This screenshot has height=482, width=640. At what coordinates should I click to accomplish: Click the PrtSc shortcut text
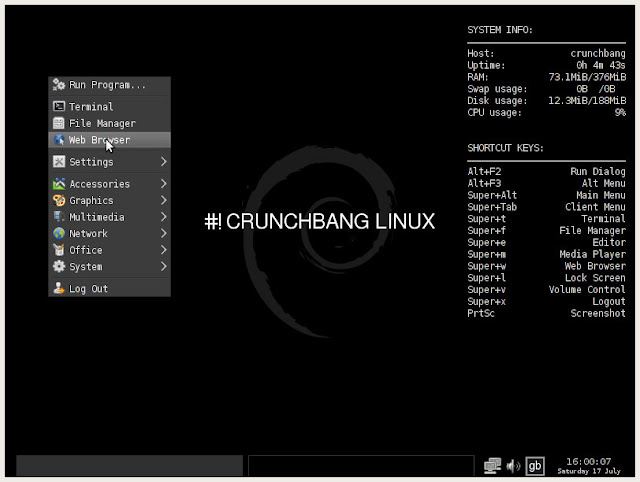click(x=481, y=313)
